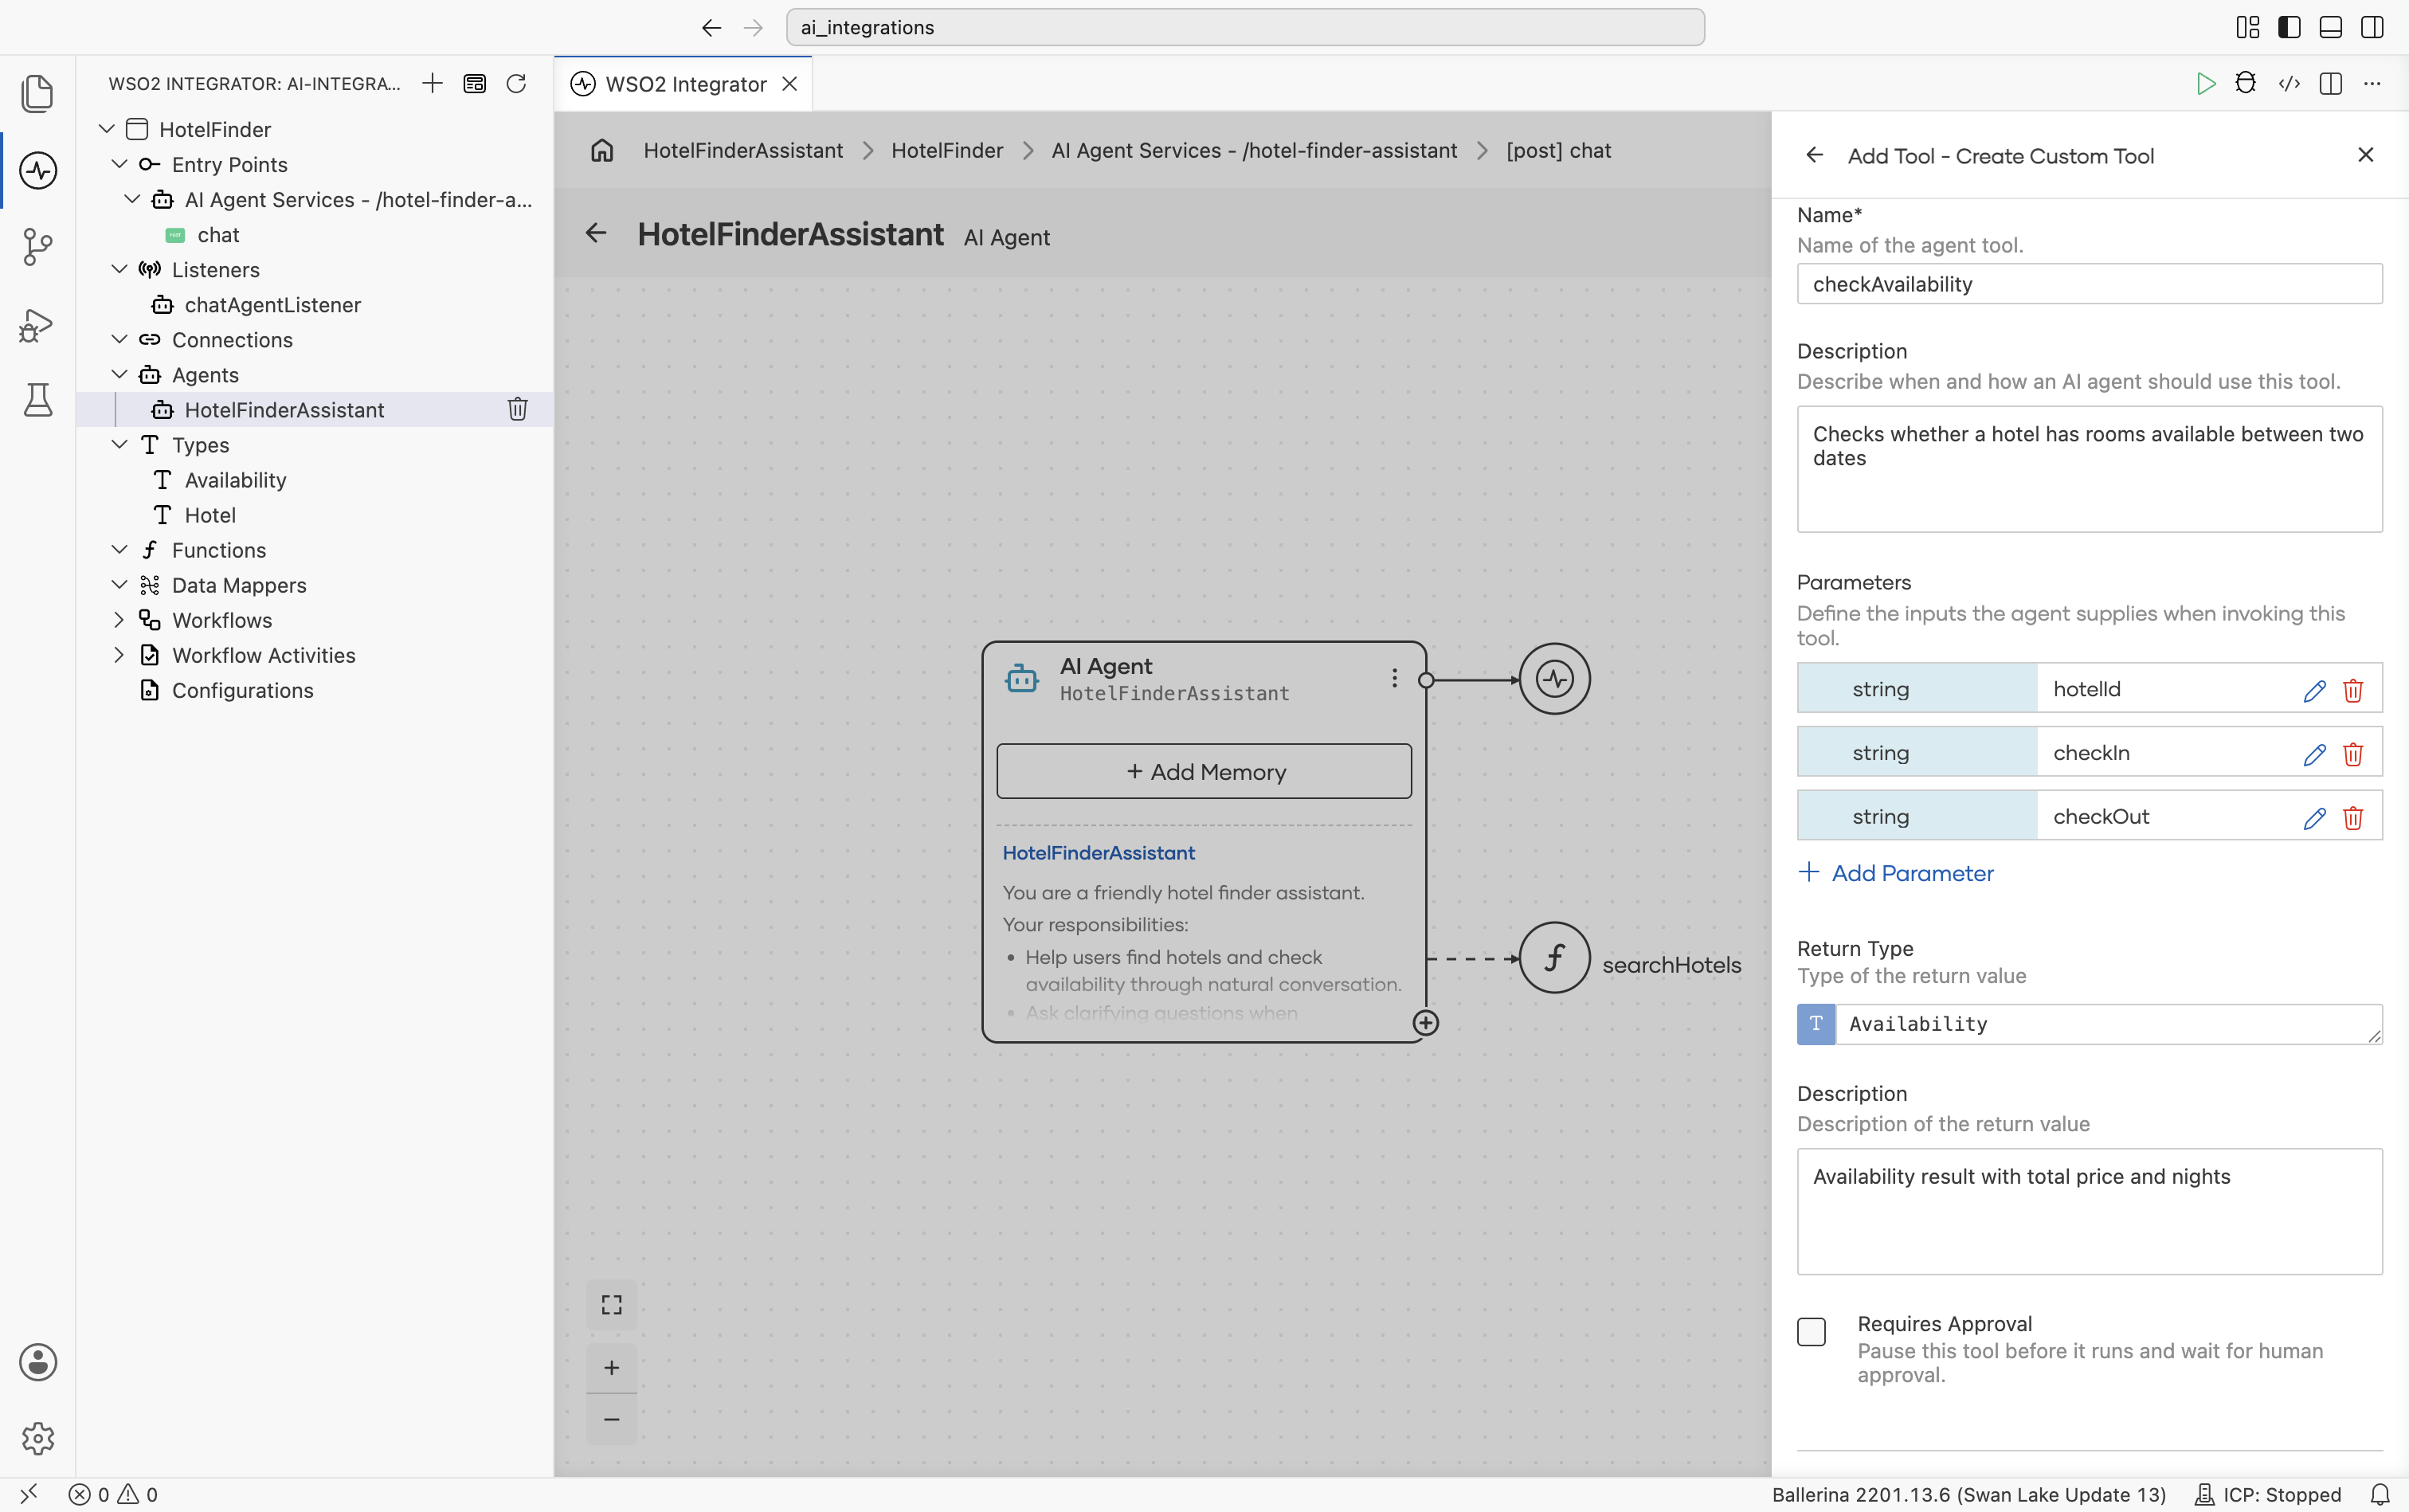Open the AI Agent node three-dot menu
The width and height of the screenshot is (2409, 1512).
pyautogui.click(x=1394, y=678)
